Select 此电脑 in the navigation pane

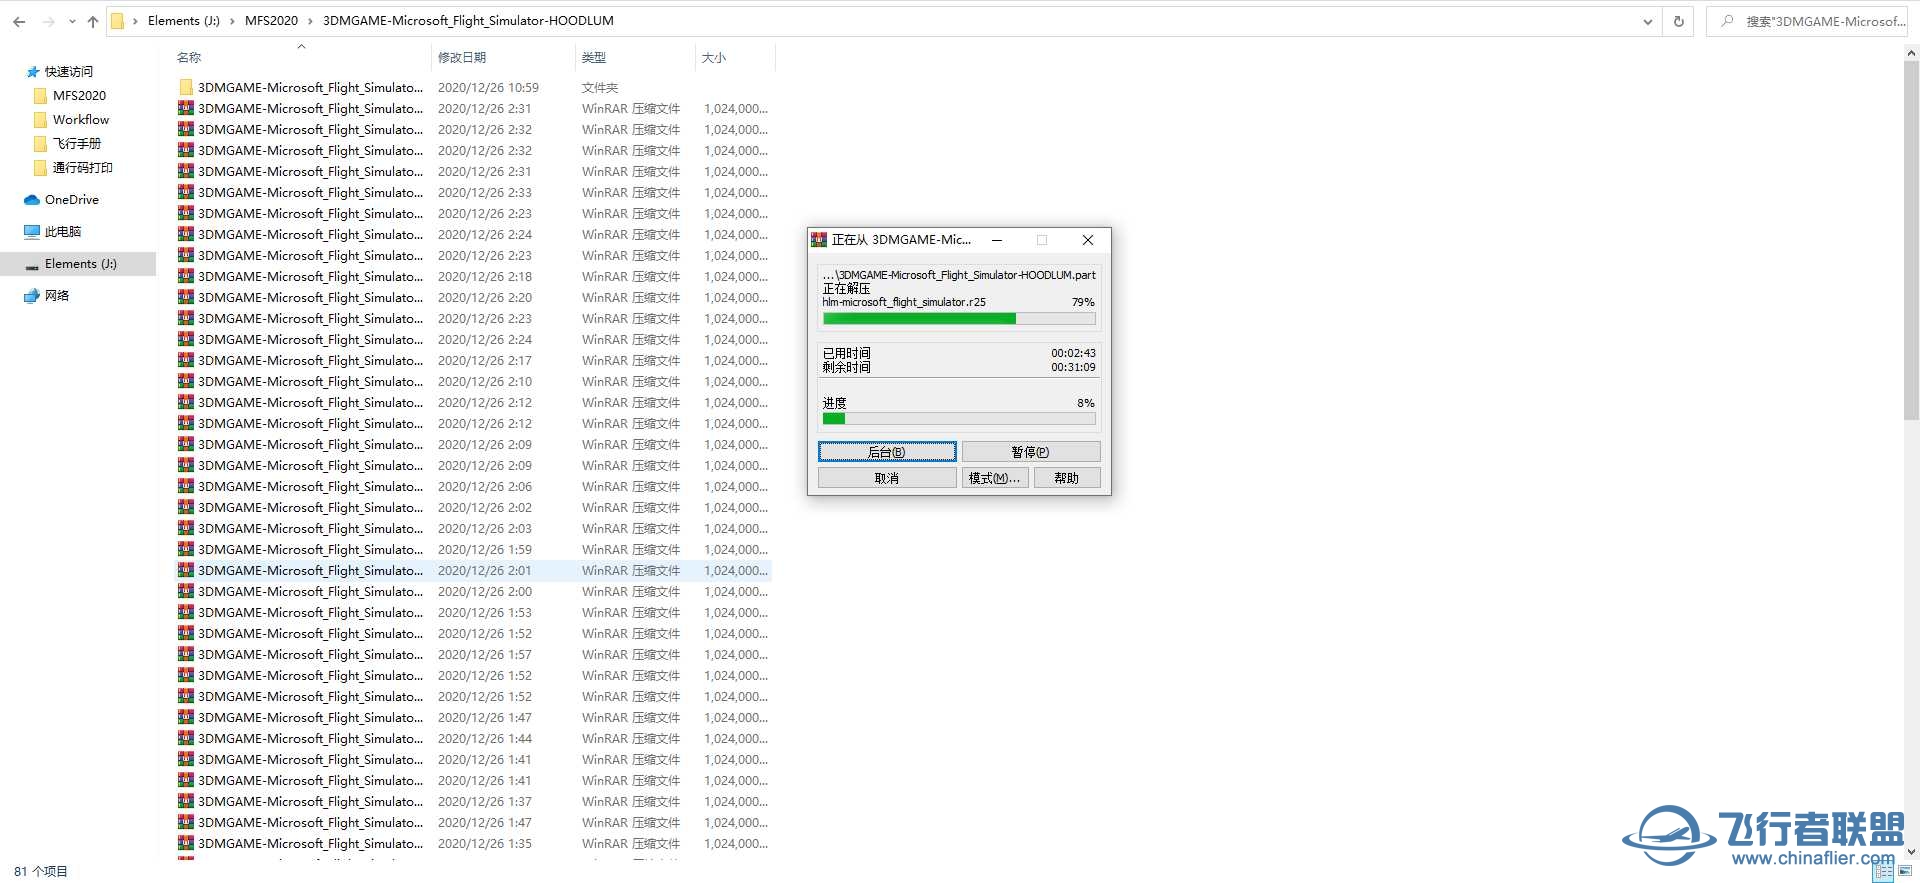[63, 232]
